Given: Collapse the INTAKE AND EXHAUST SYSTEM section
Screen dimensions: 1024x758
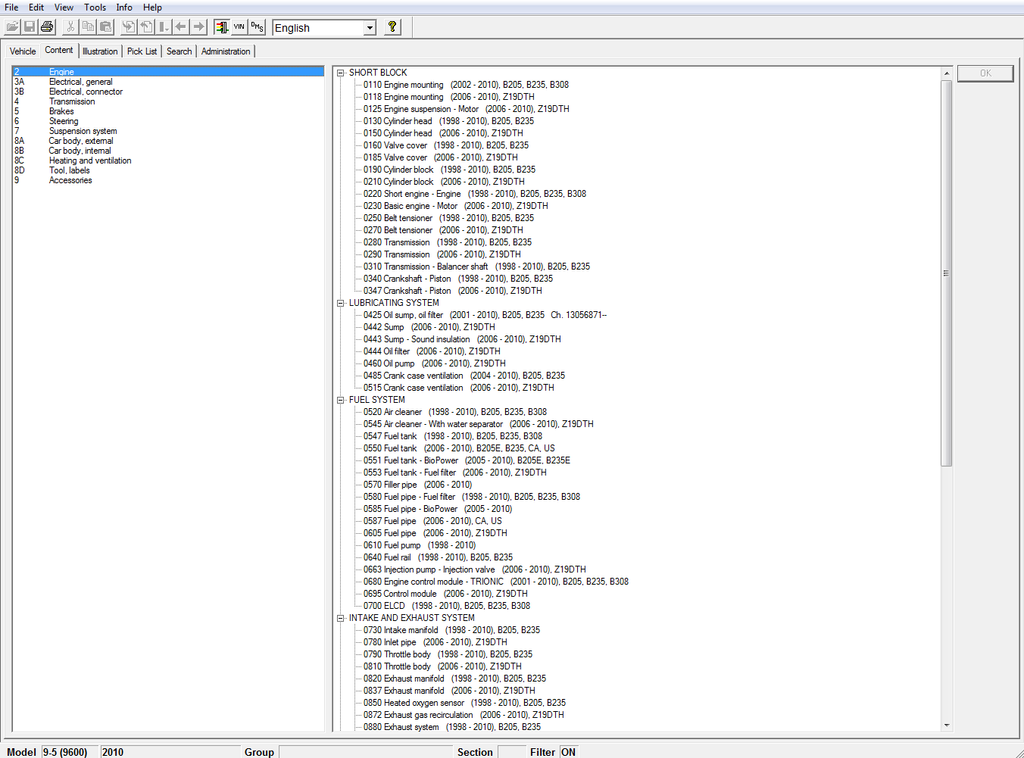Looking at the screenshot, I should [x=341, y=618].
